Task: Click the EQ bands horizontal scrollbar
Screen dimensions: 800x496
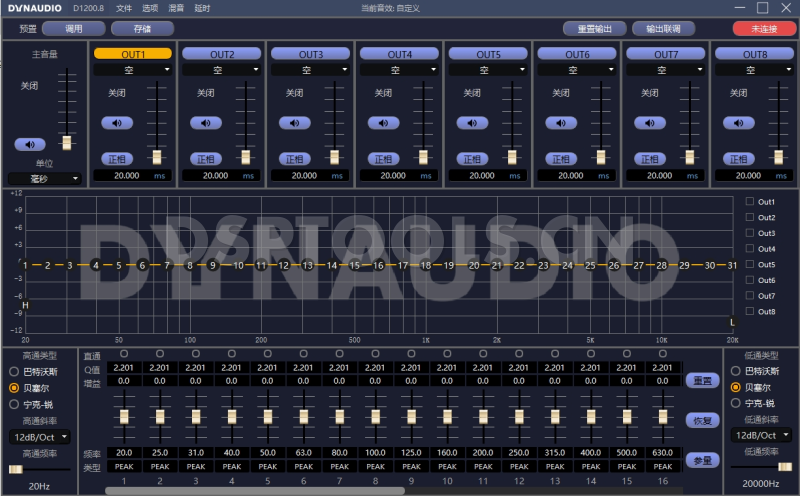Action: pos(255,491)
